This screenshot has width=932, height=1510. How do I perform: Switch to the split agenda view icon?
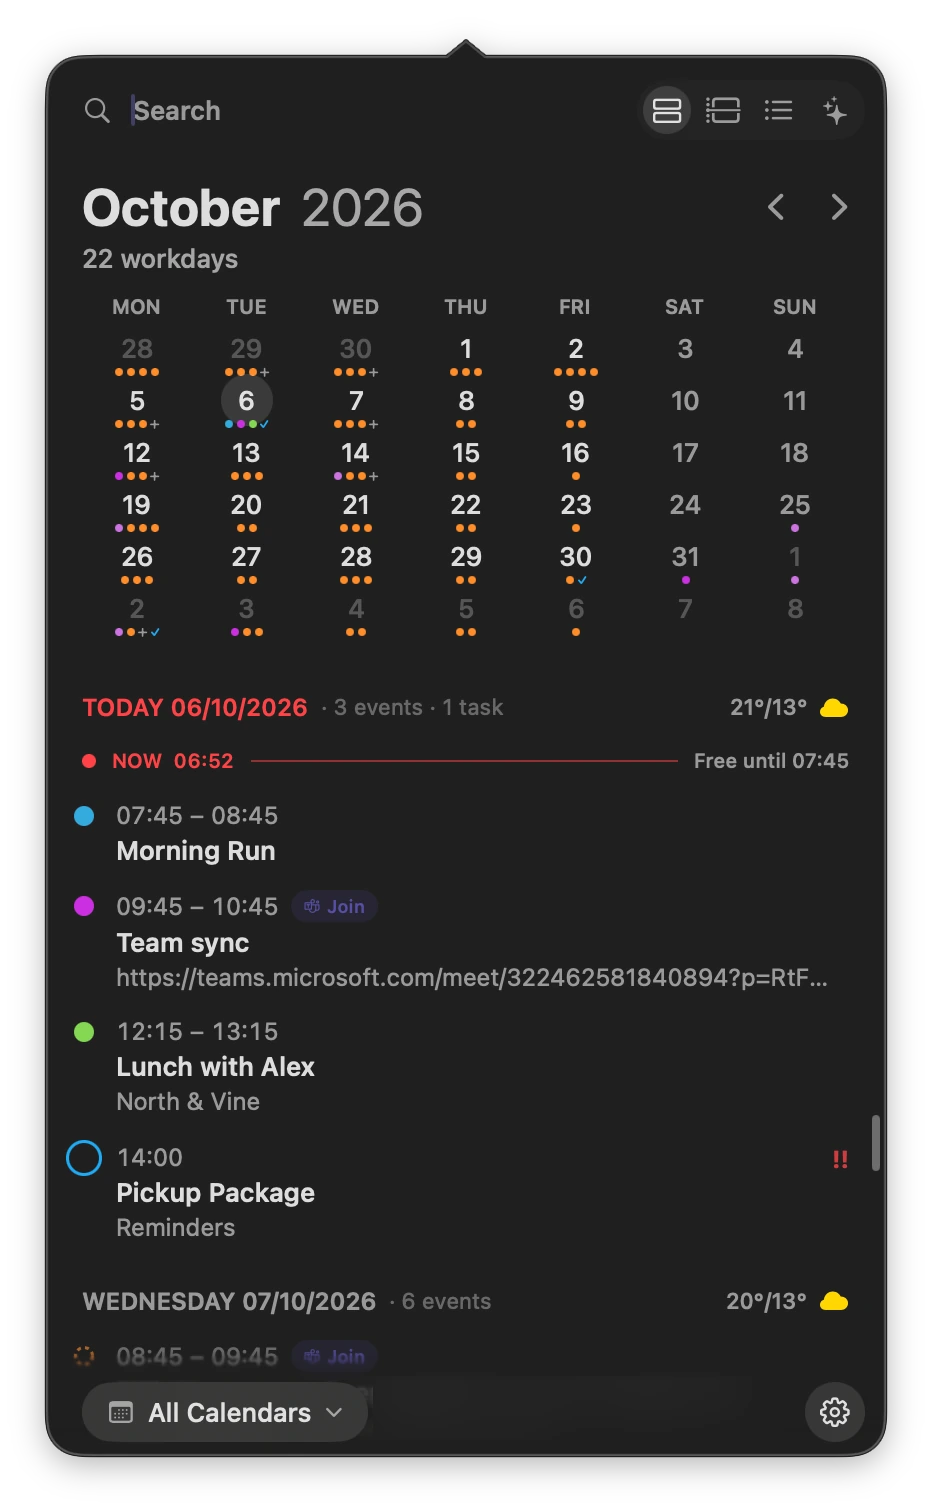[x=667, y=110]
